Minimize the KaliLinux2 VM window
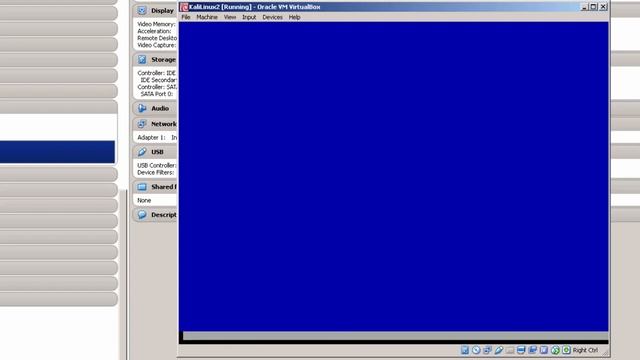The width and height of the screenshot is (640, 360). [584, 7]
